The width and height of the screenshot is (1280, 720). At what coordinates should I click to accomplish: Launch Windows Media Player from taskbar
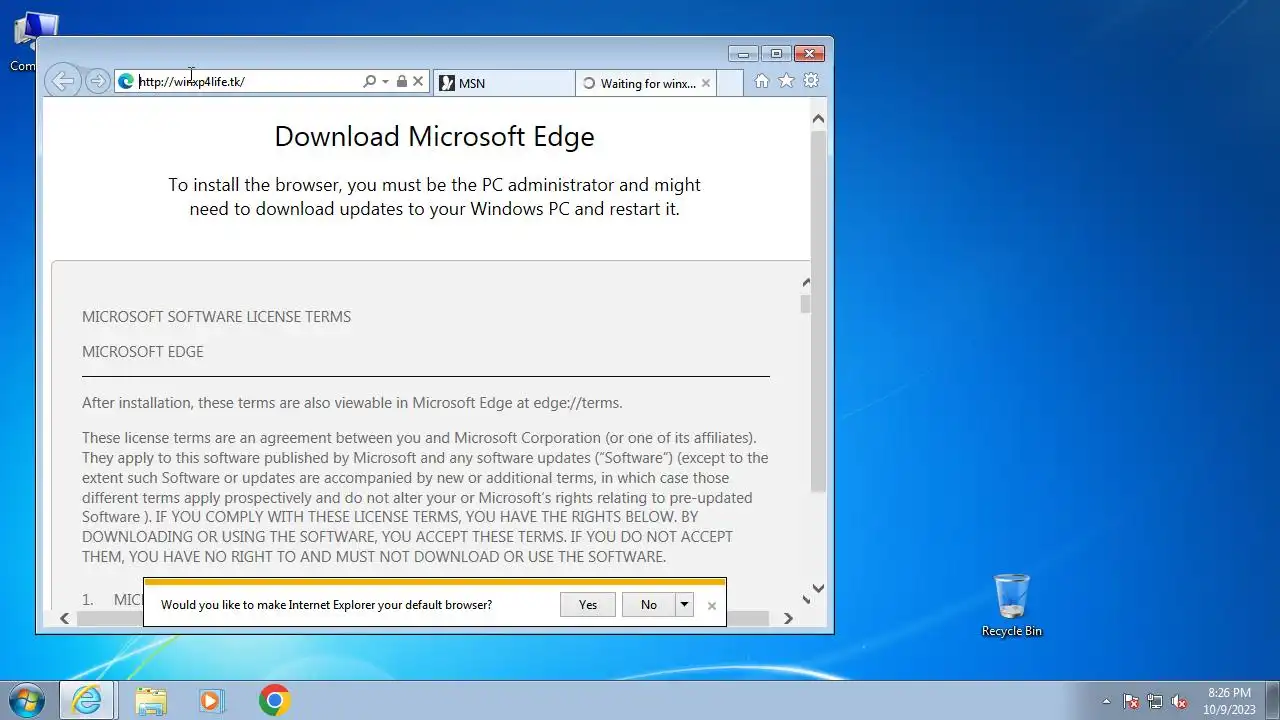pyautogui.click(x=211, y=700)
